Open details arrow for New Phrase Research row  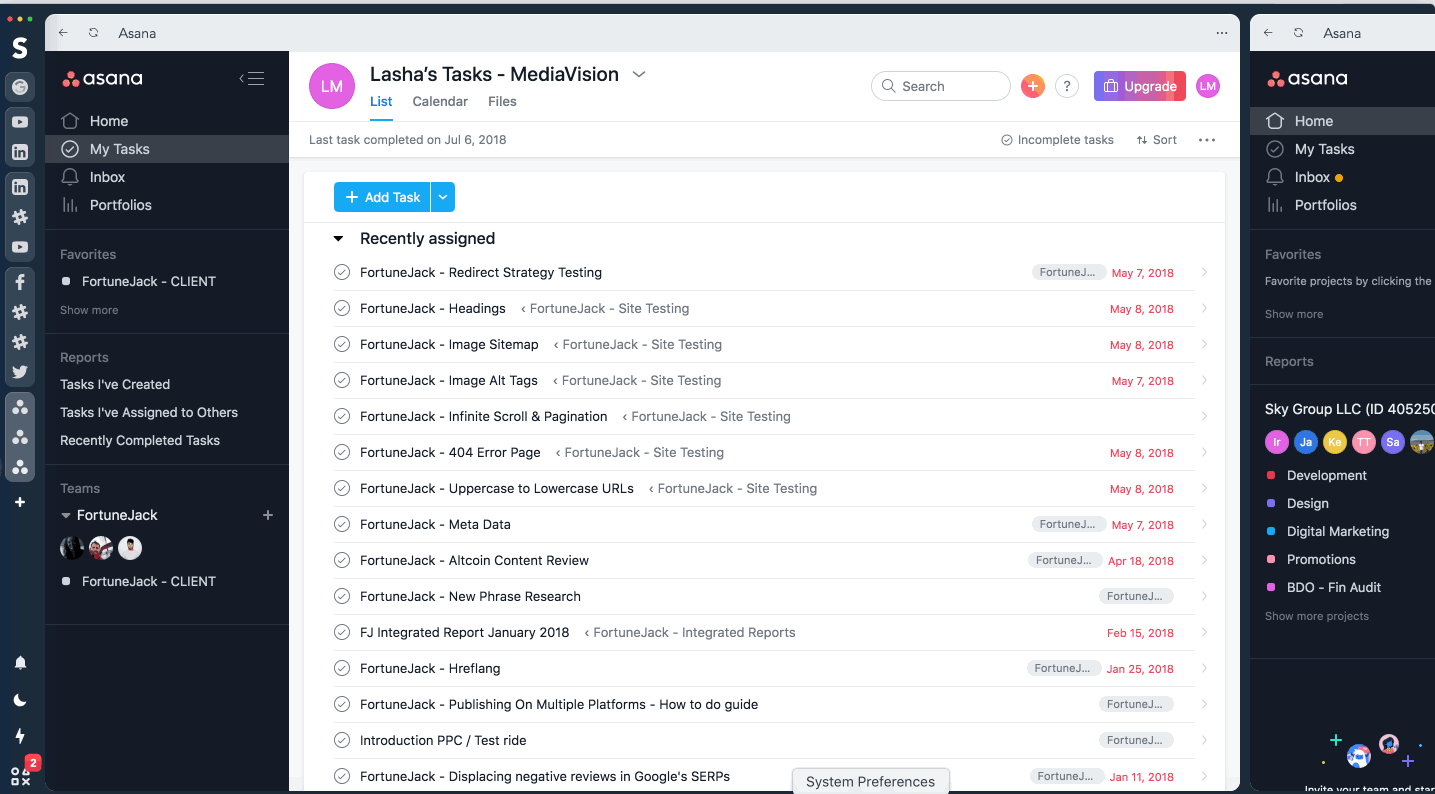click(x=1204, y=596)
